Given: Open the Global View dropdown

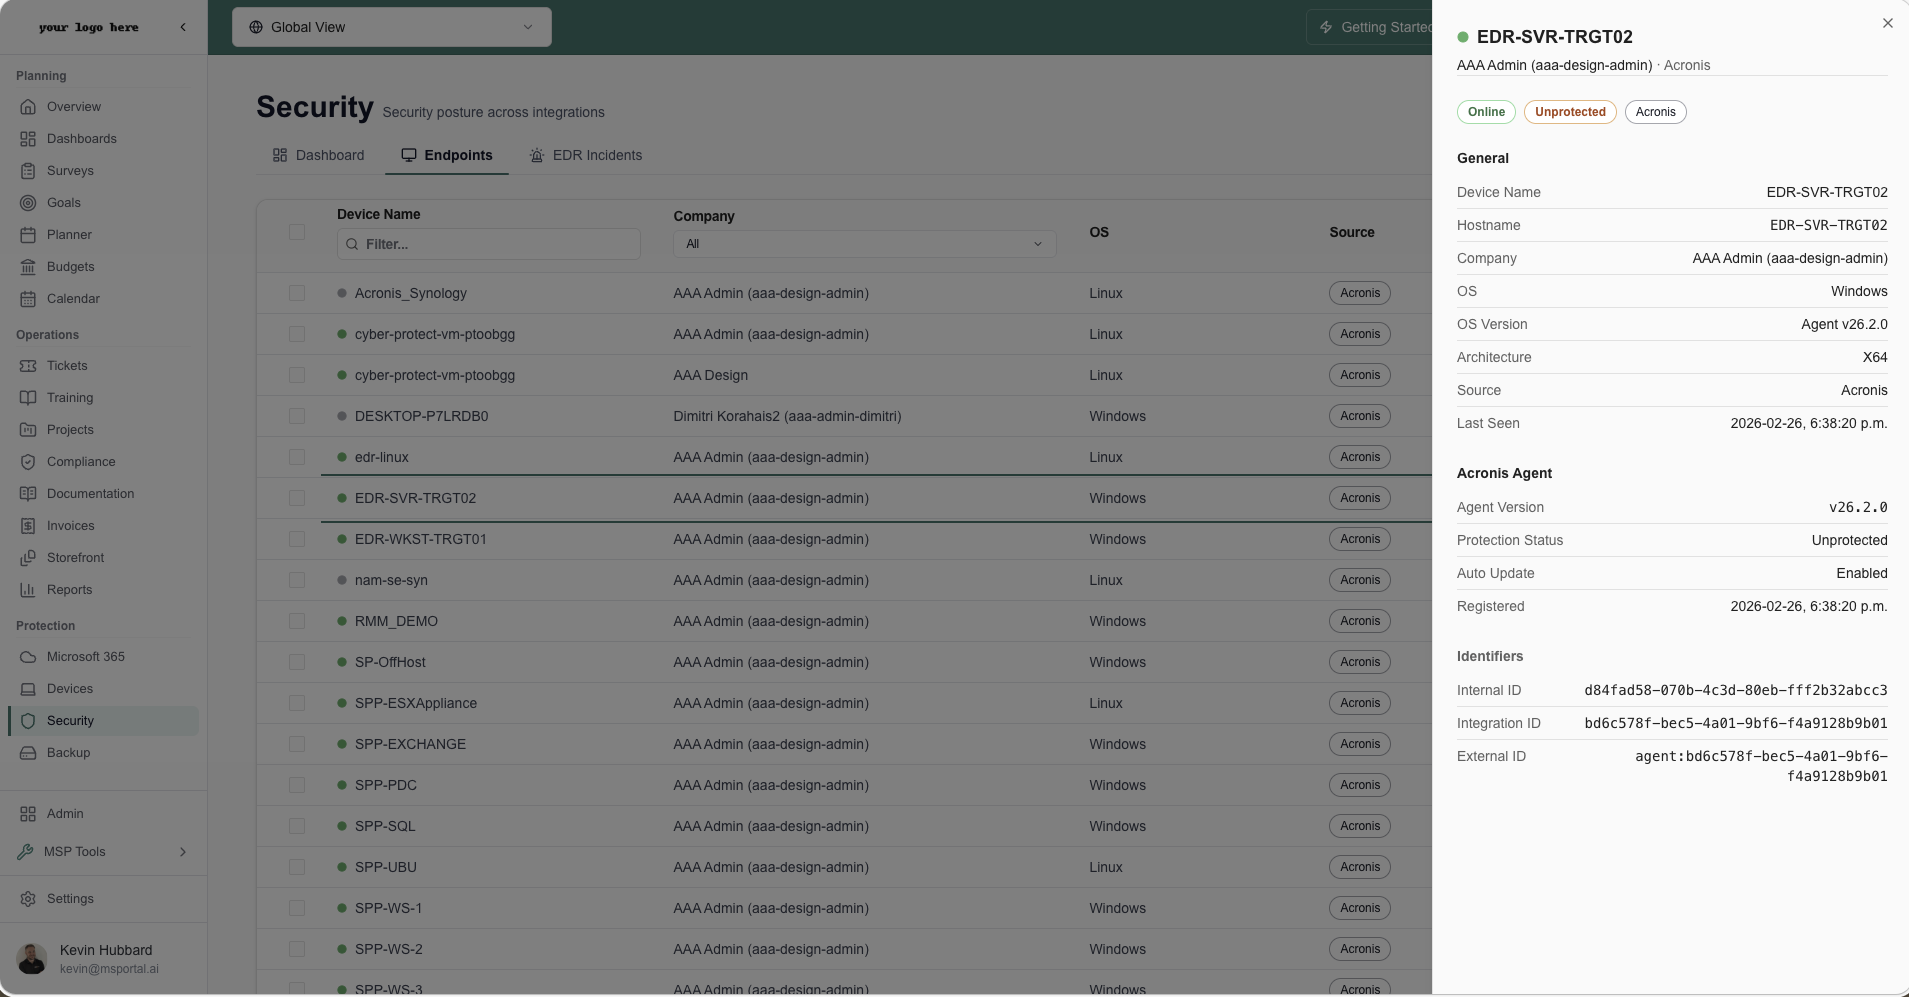Looking at the screenshot, I should pos(391,27).
